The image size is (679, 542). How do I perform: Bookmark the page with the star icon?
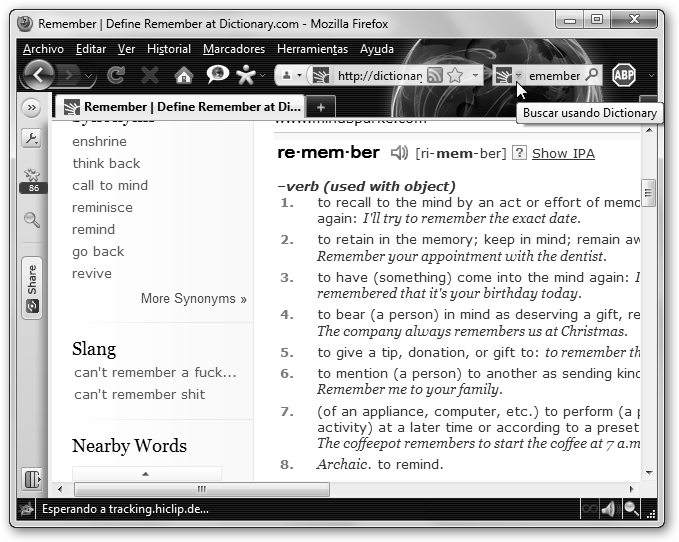[x=455, y=75]
